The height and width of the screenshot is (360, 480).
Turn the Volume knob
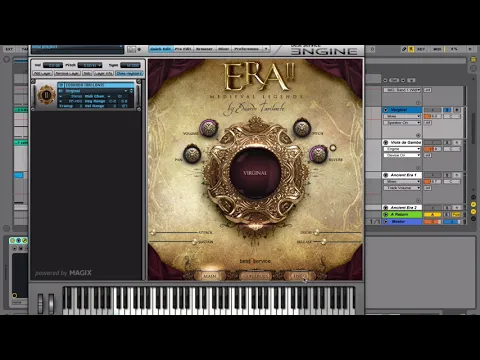(209, 128)
